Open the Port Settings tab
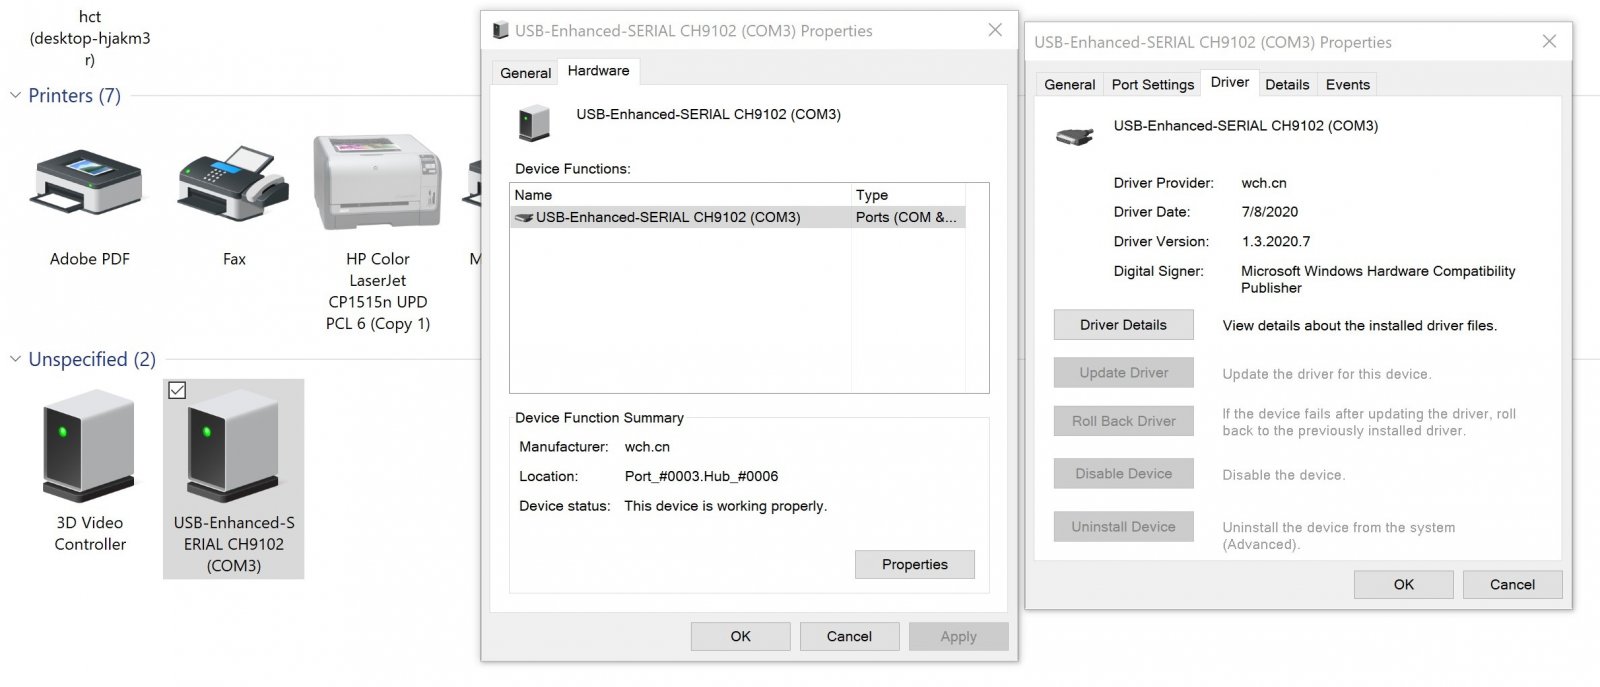 click(1152, 85)
